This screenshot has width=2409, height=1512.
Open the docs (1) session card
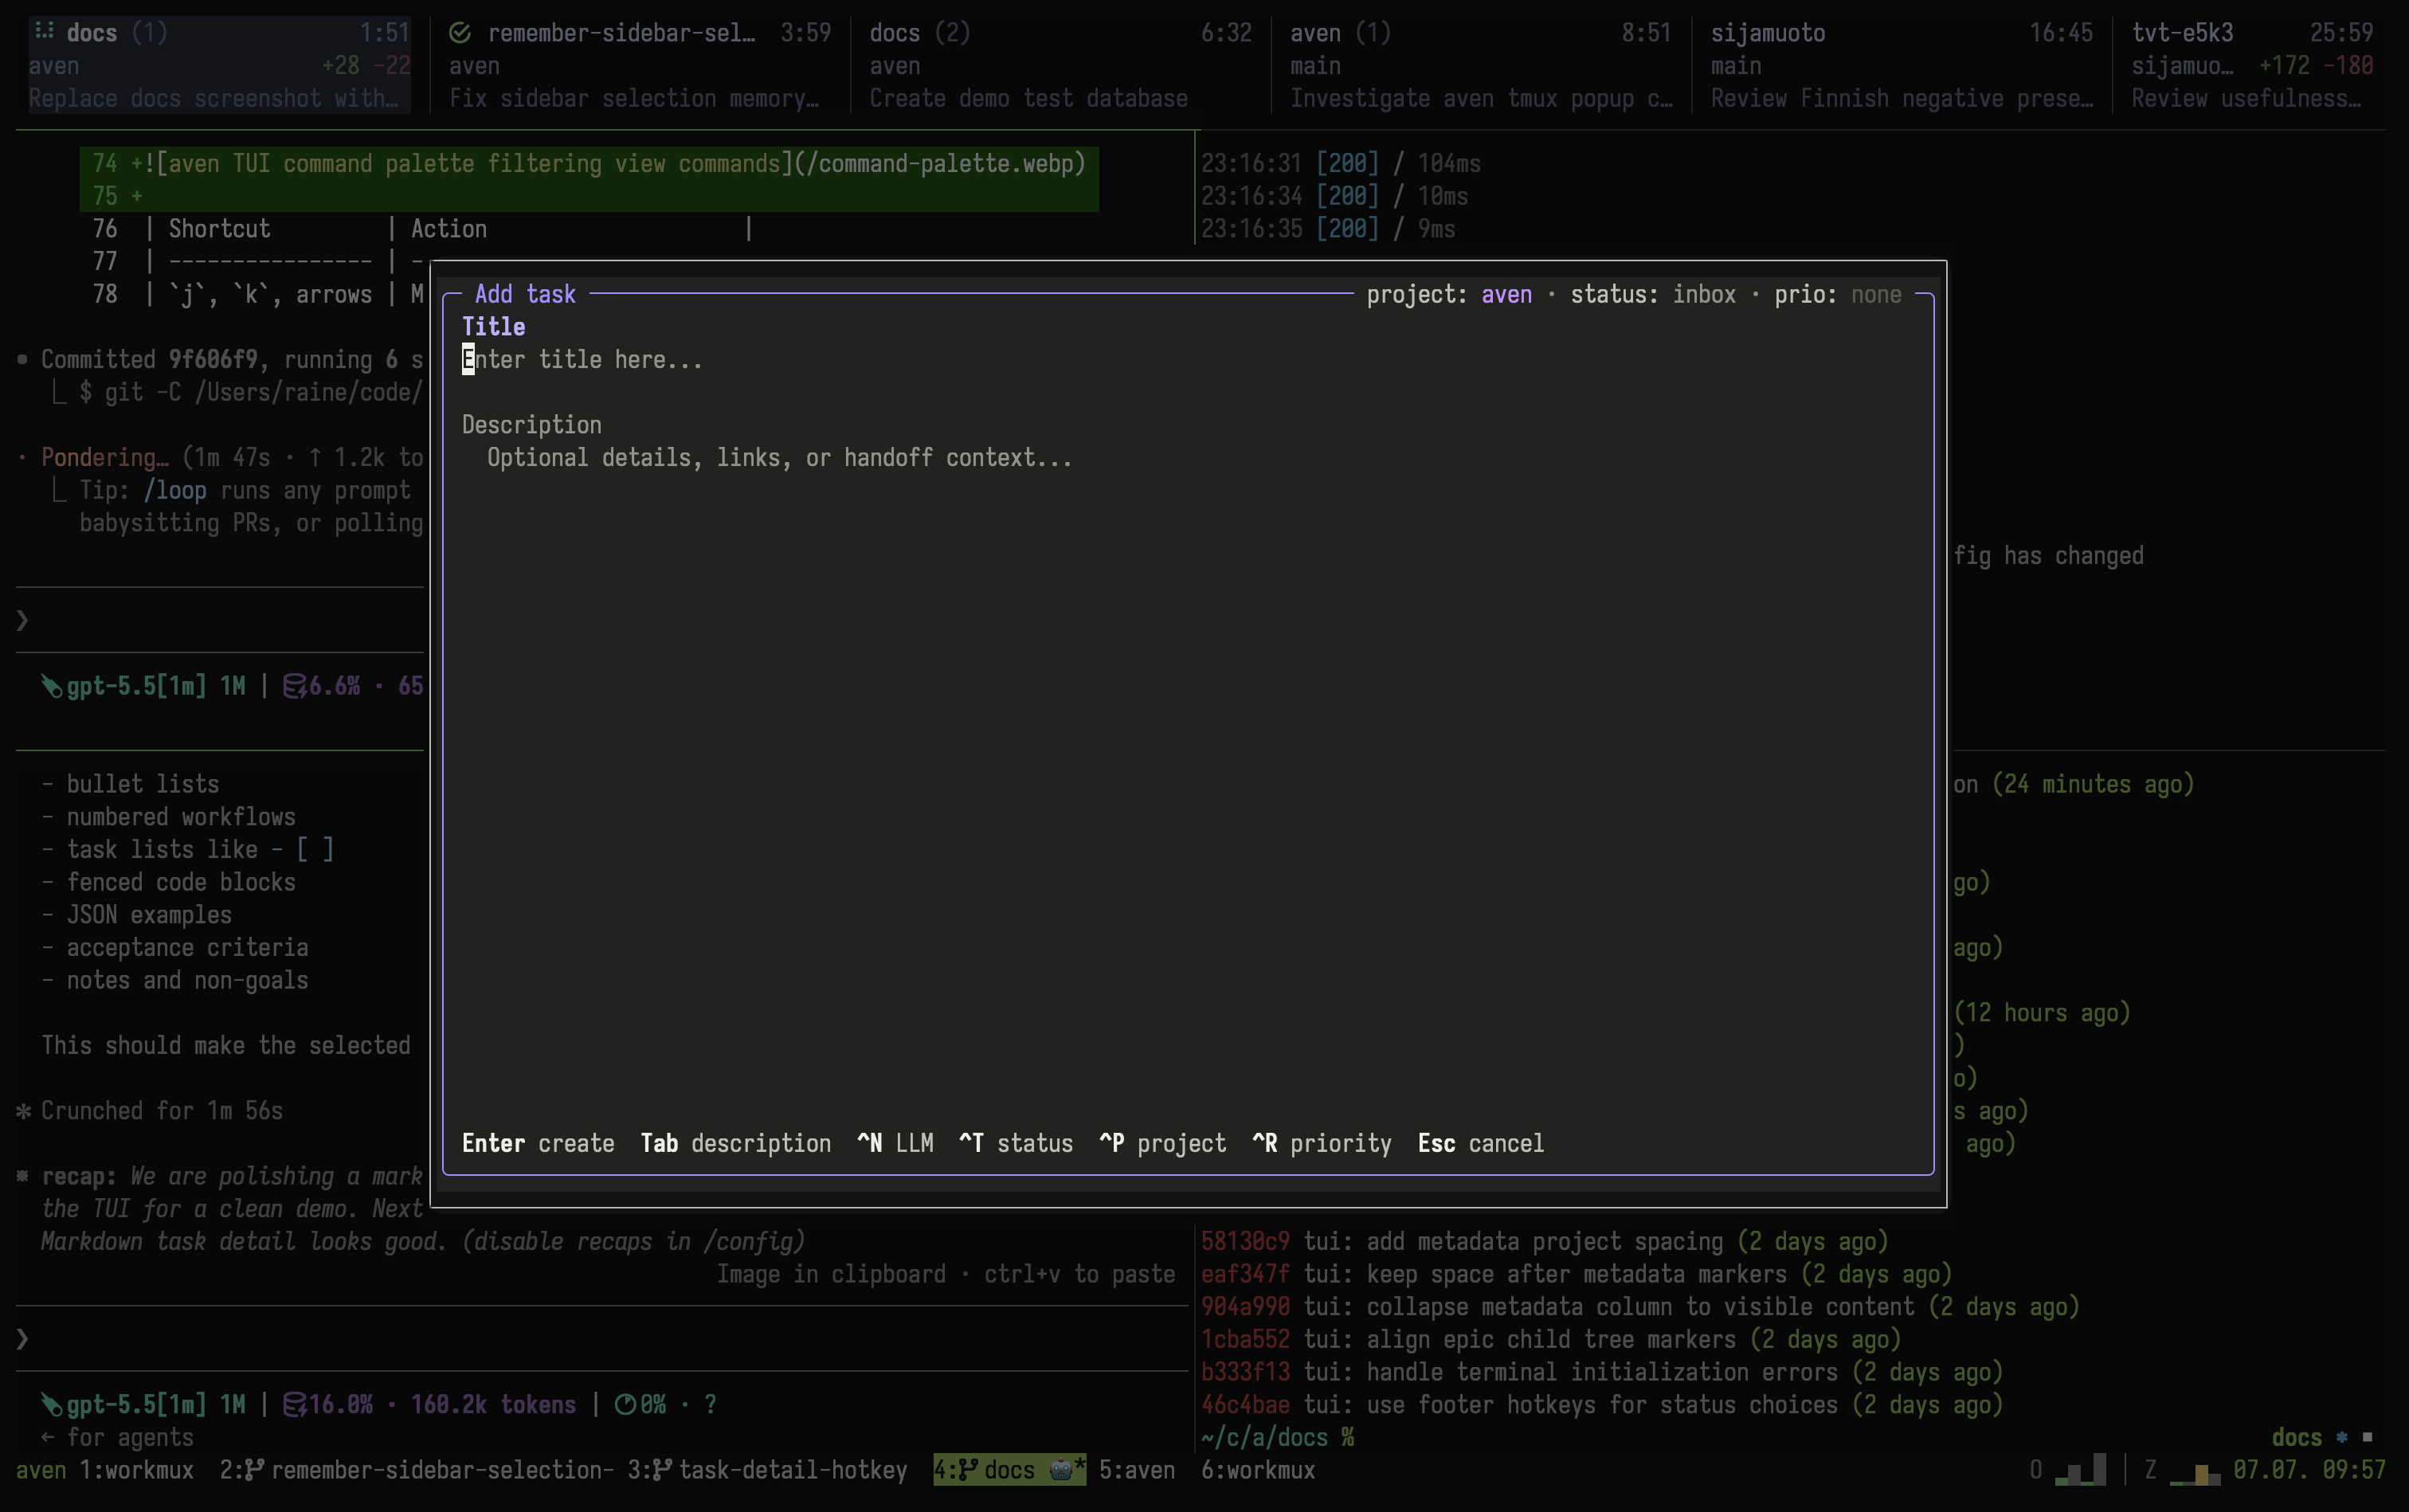click(220, 65)
